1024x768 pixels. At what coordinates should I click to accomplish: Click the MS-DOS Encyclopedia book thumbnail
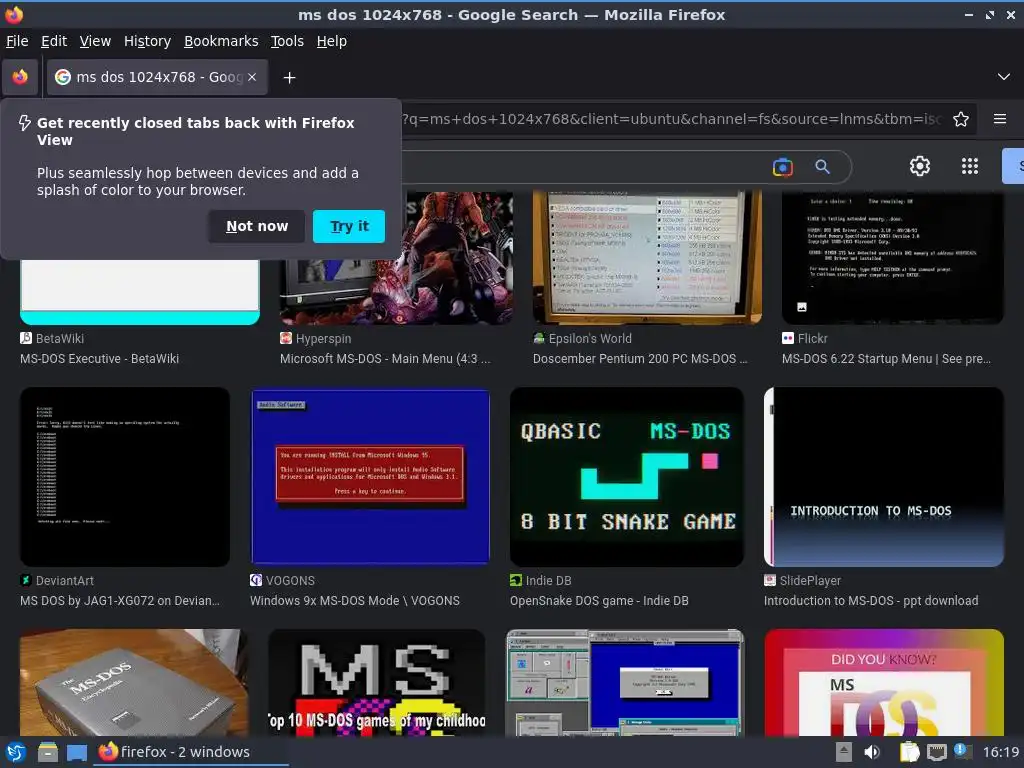(x=134, y=682)
